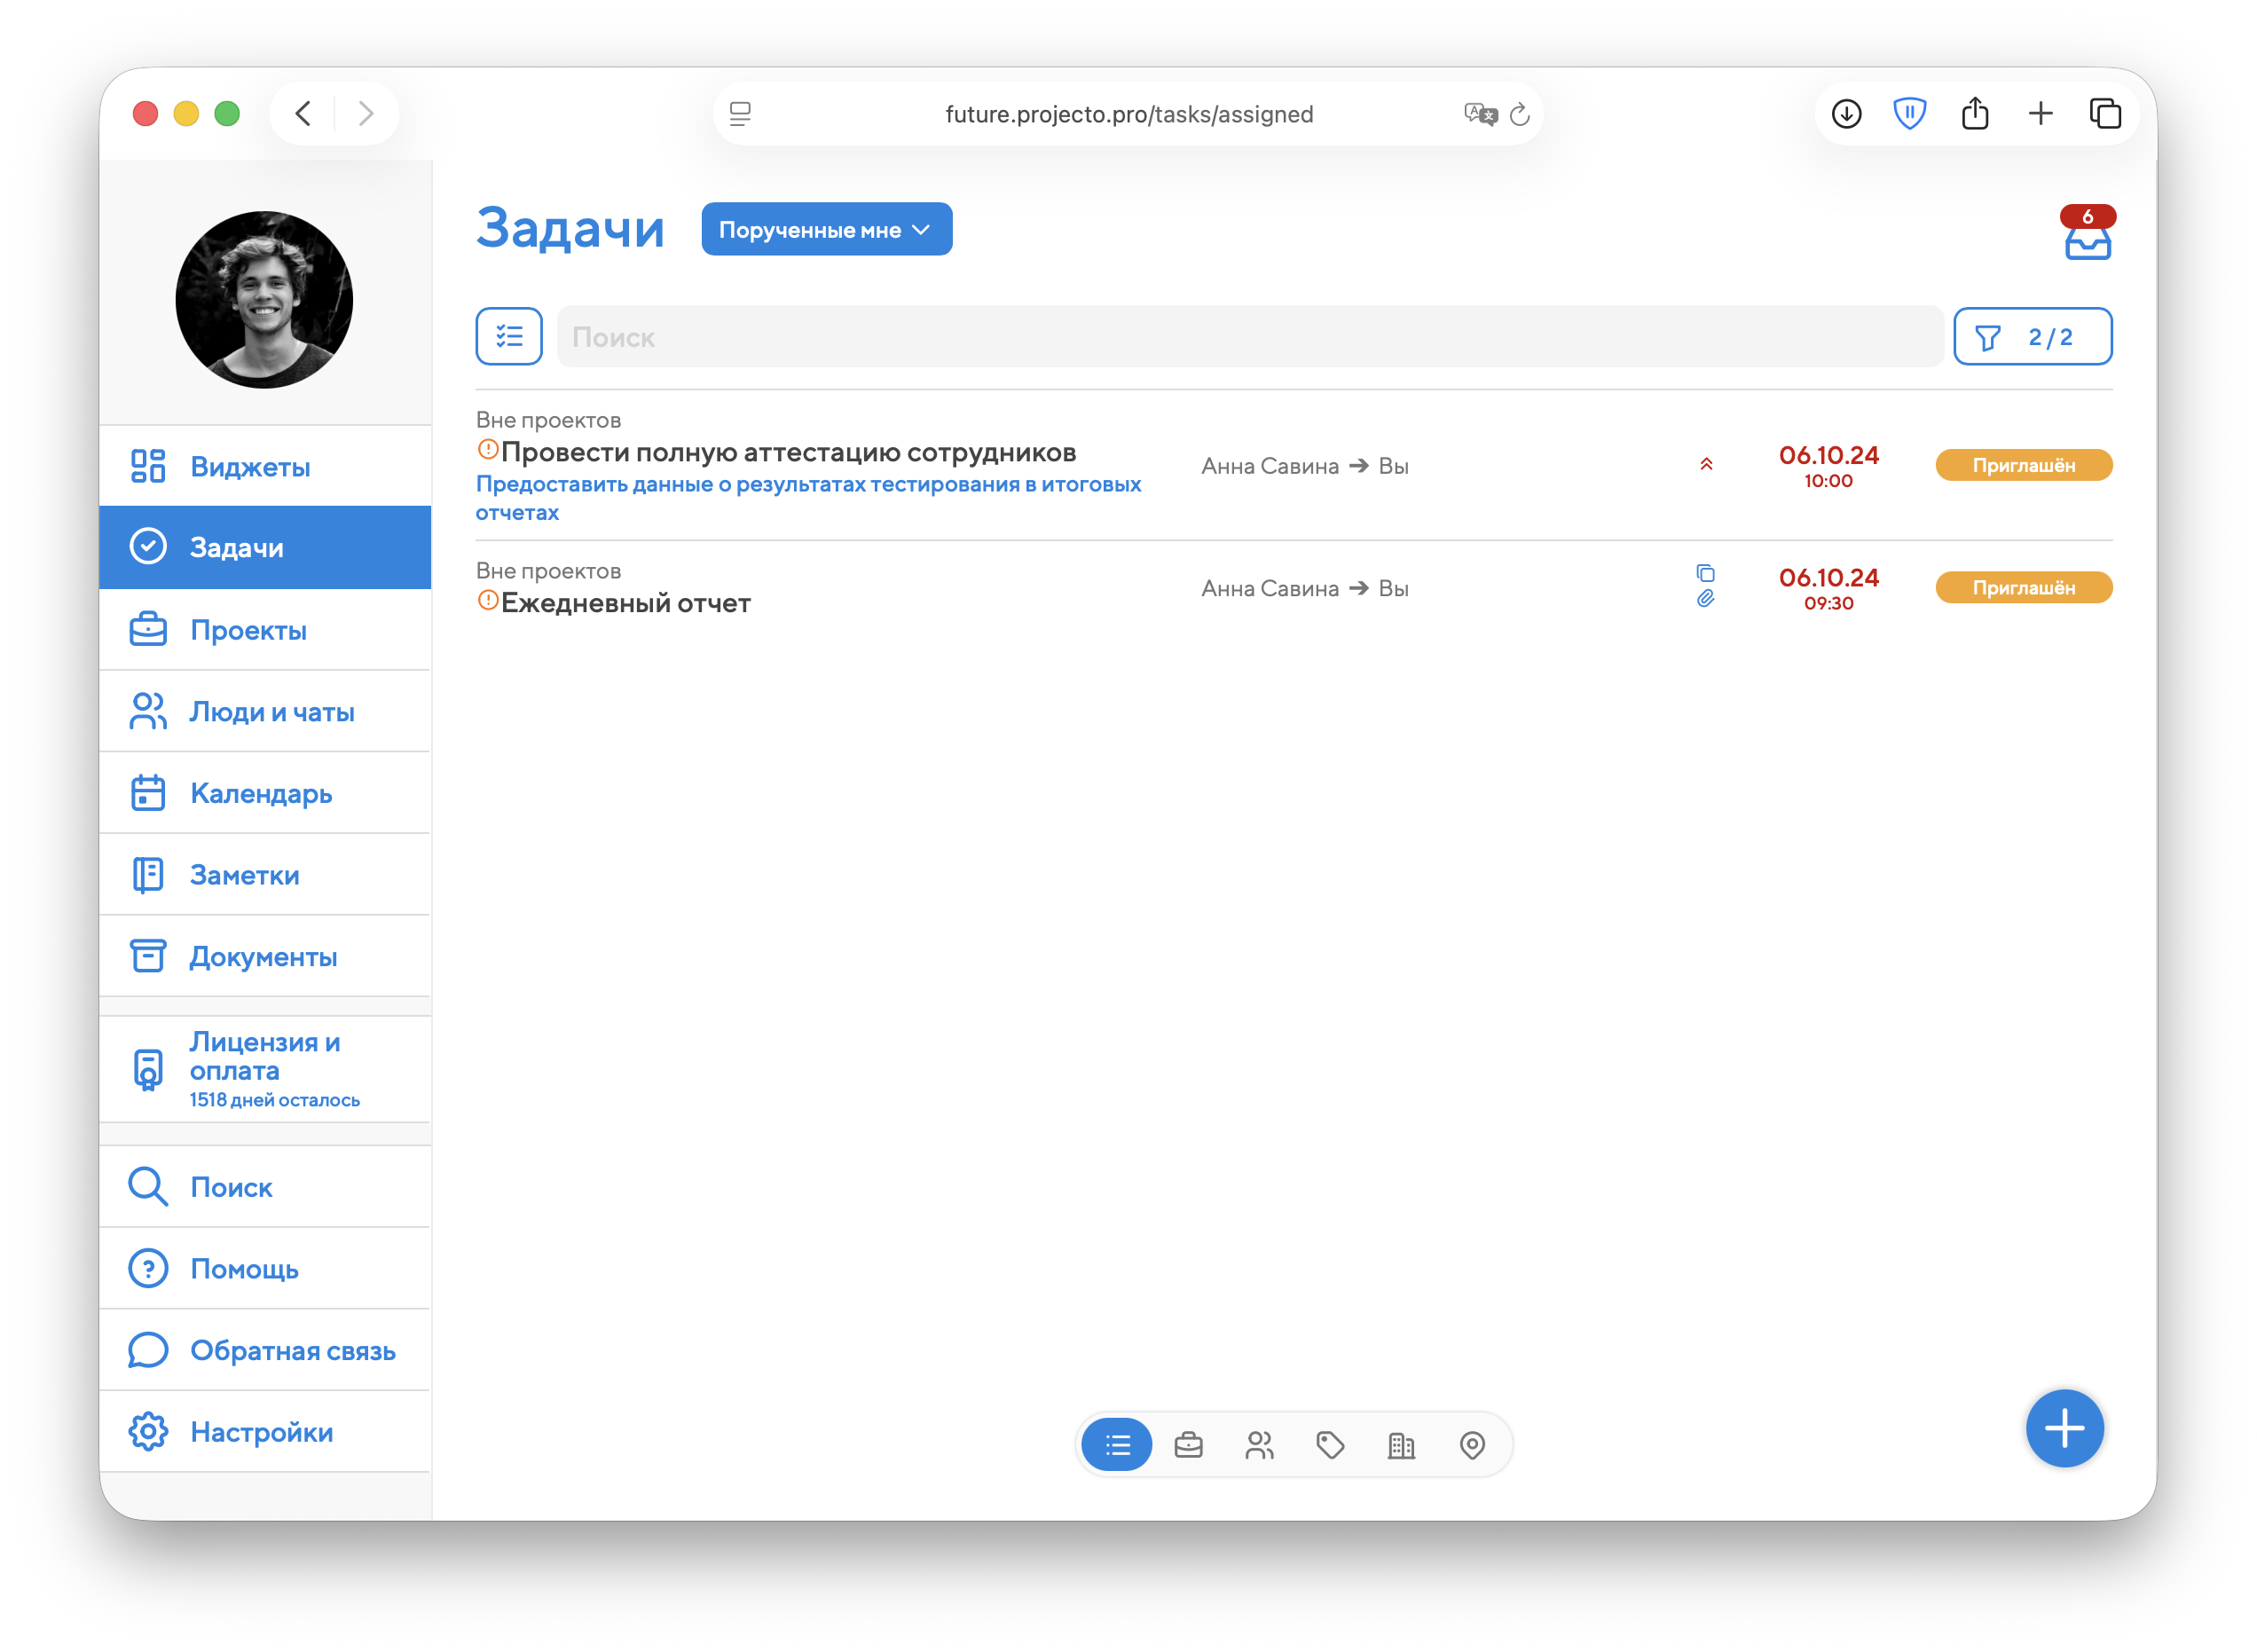
Task: Select the briefcase projects grouping icon
Action: tap(1188, 1445)
